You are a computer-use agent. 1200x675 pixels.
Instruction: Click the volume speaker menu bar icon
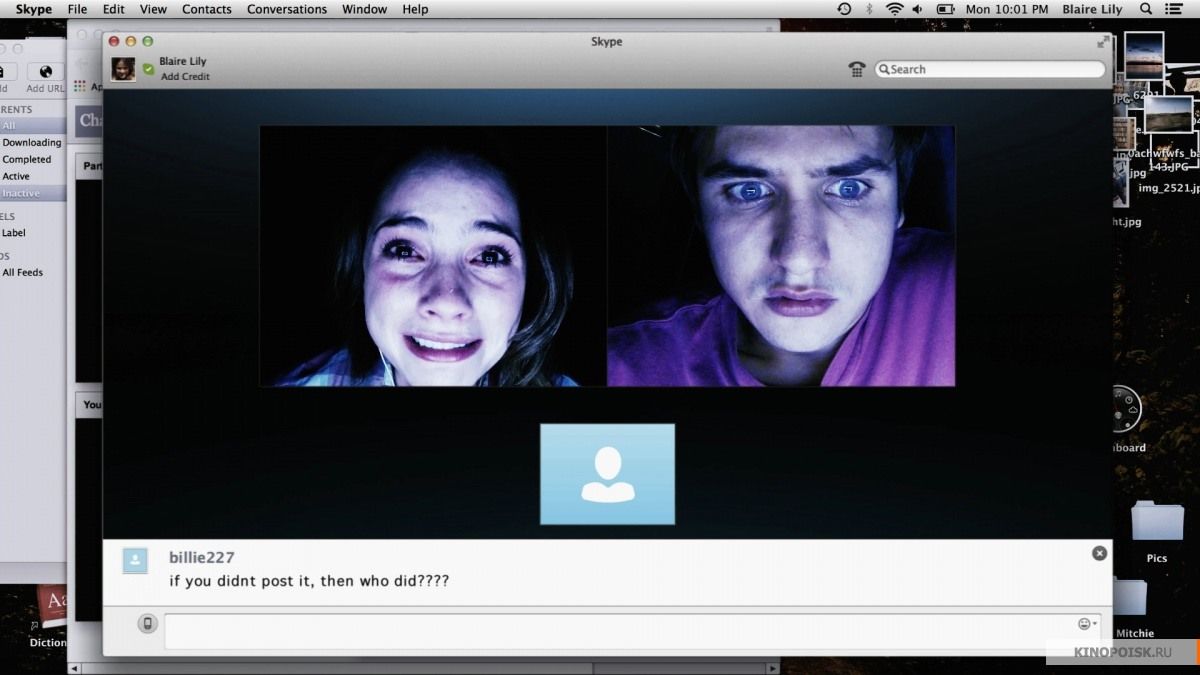click(917, 9)
